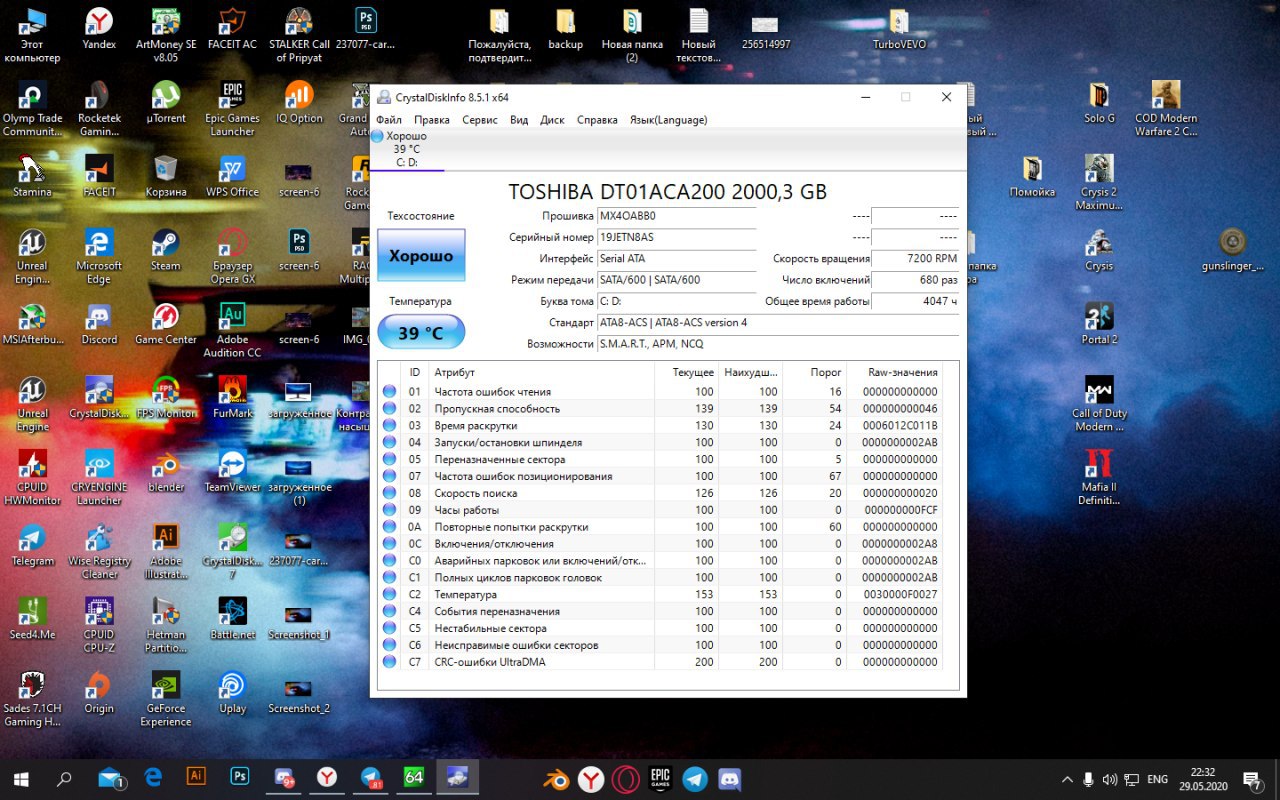
Task: Open IQ Option desktop icon
Action: click(299, 103)
